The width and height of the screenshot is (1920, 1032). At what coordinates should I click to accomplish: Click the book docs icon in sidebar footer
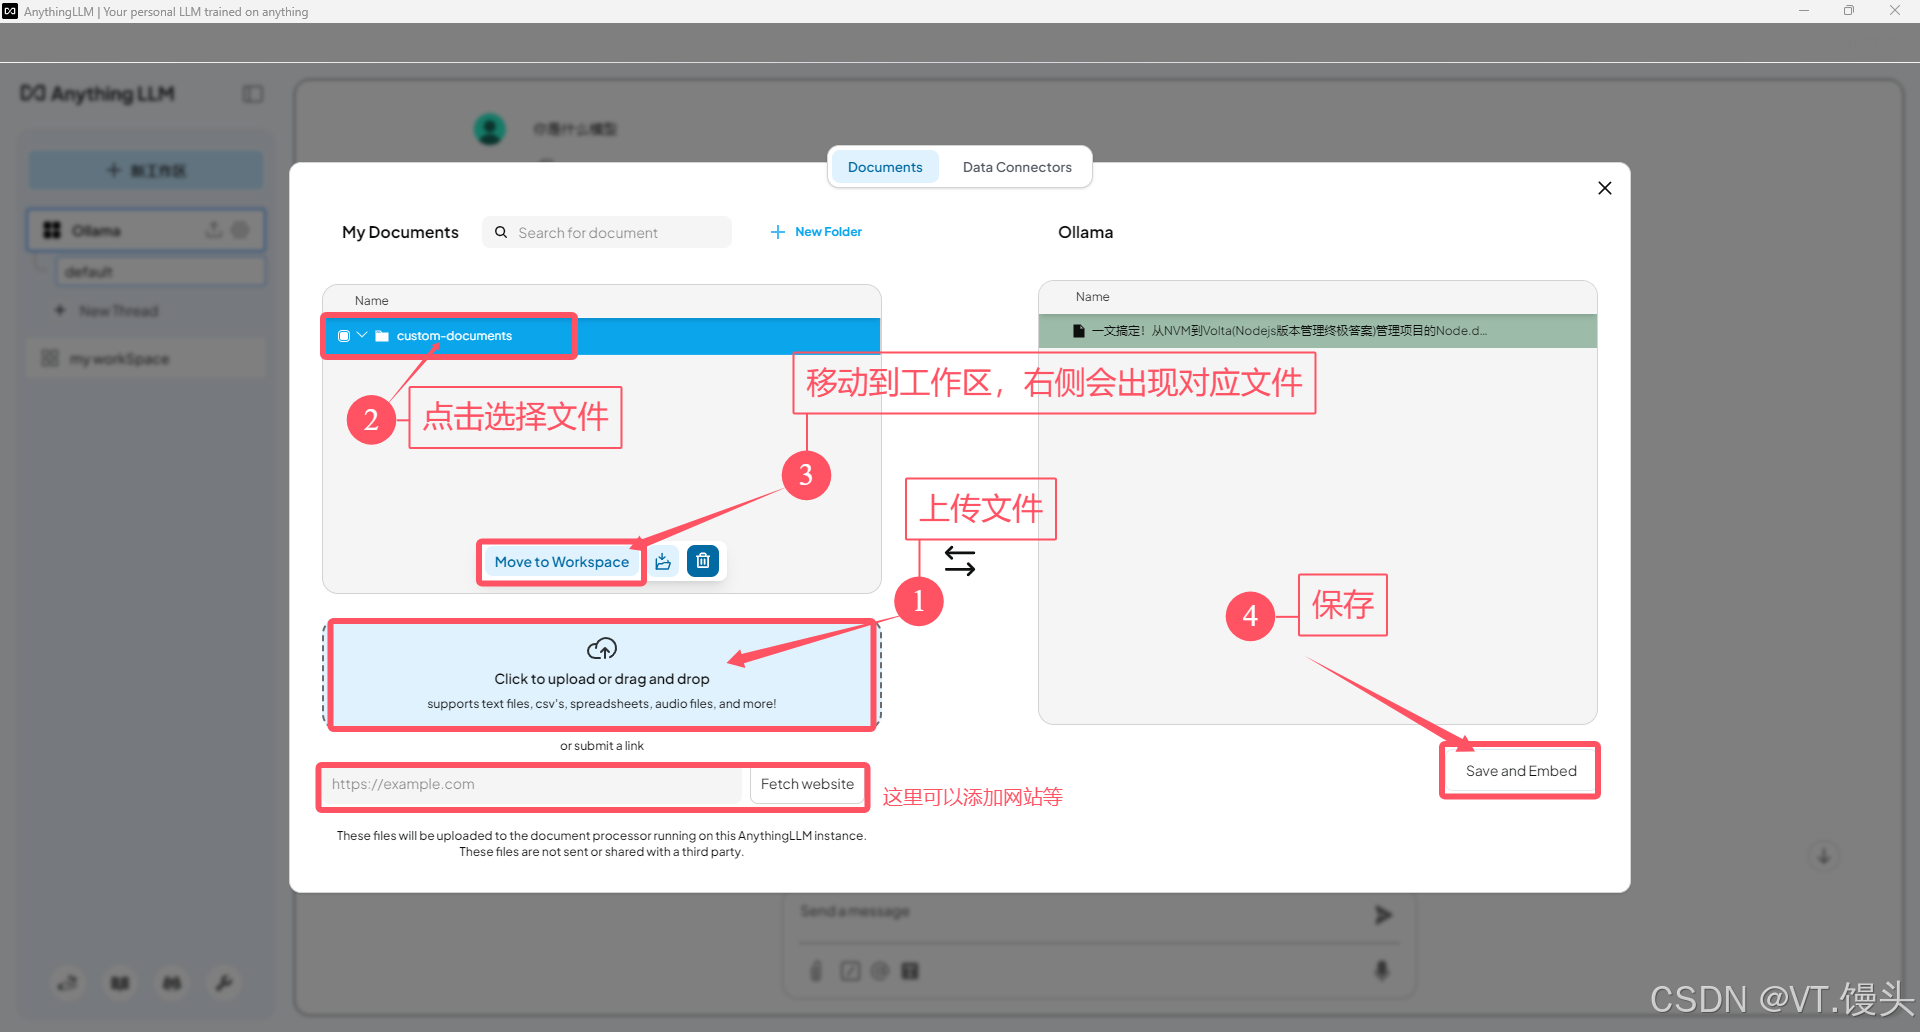pos(120,983)
